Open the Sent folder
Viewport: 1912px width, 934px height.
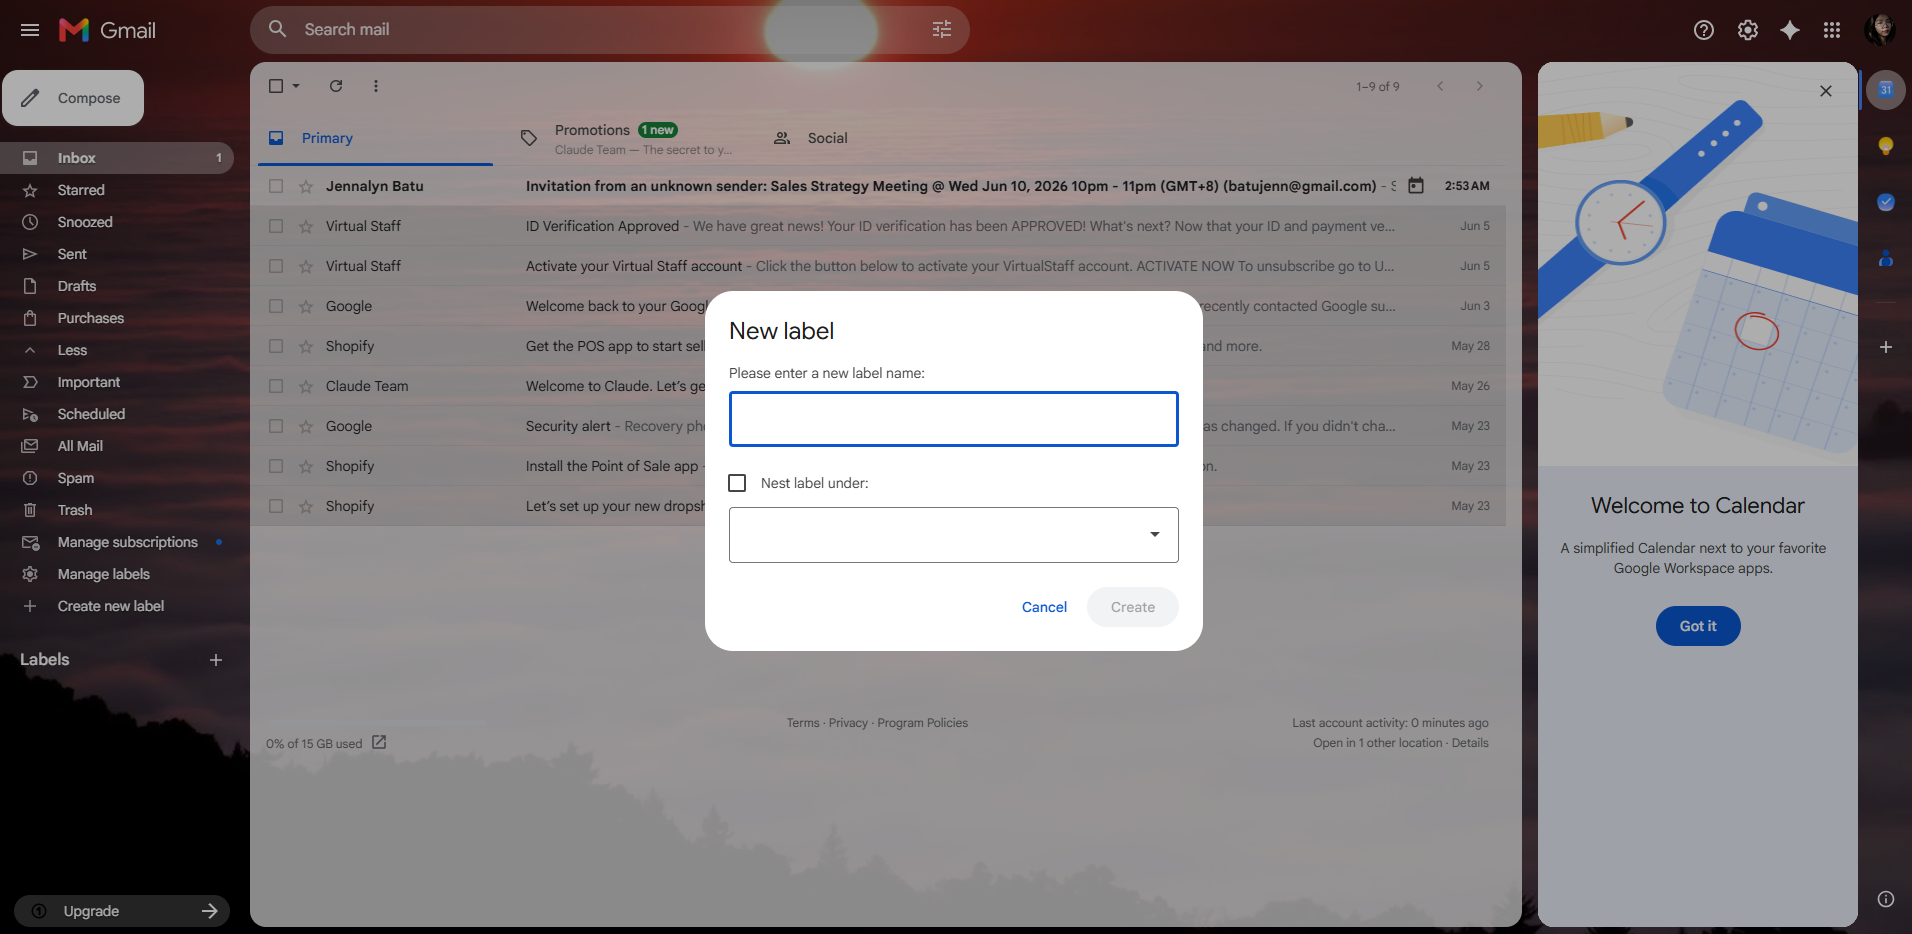117,254
